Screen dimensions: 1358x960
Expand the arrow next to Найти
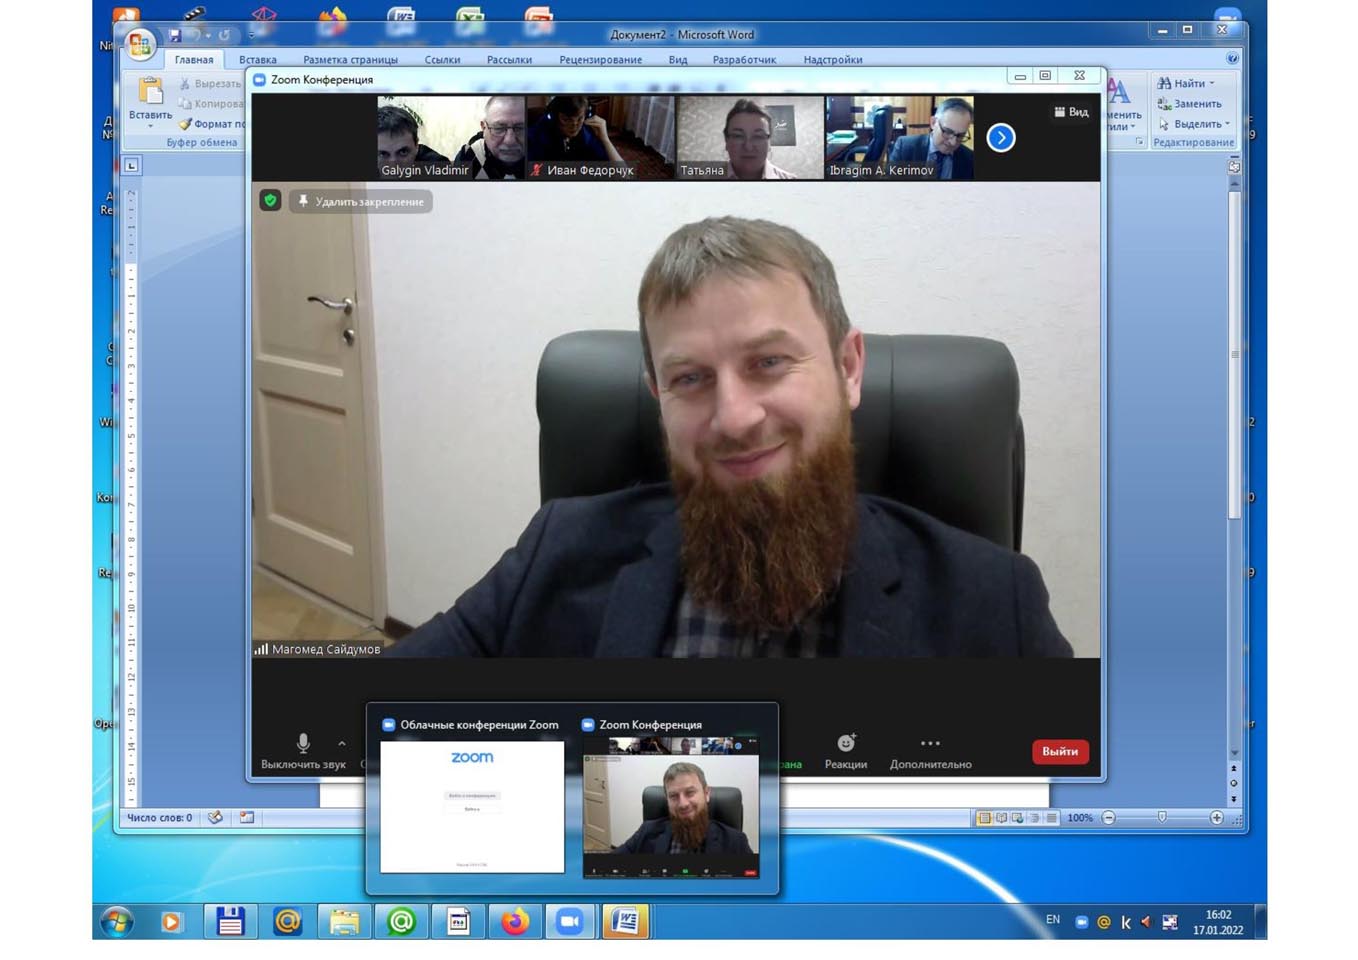[x=1212, y=84]
